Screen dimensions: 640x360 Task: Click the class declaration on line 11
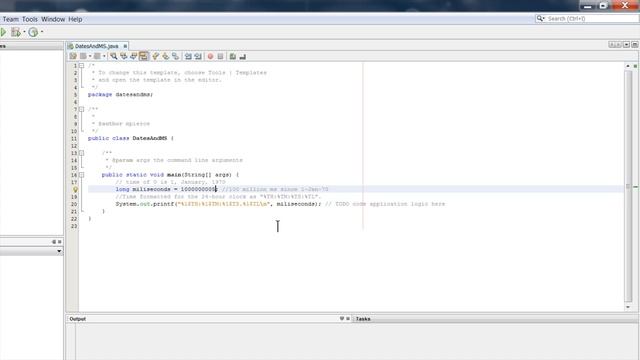tap(131, 138)
